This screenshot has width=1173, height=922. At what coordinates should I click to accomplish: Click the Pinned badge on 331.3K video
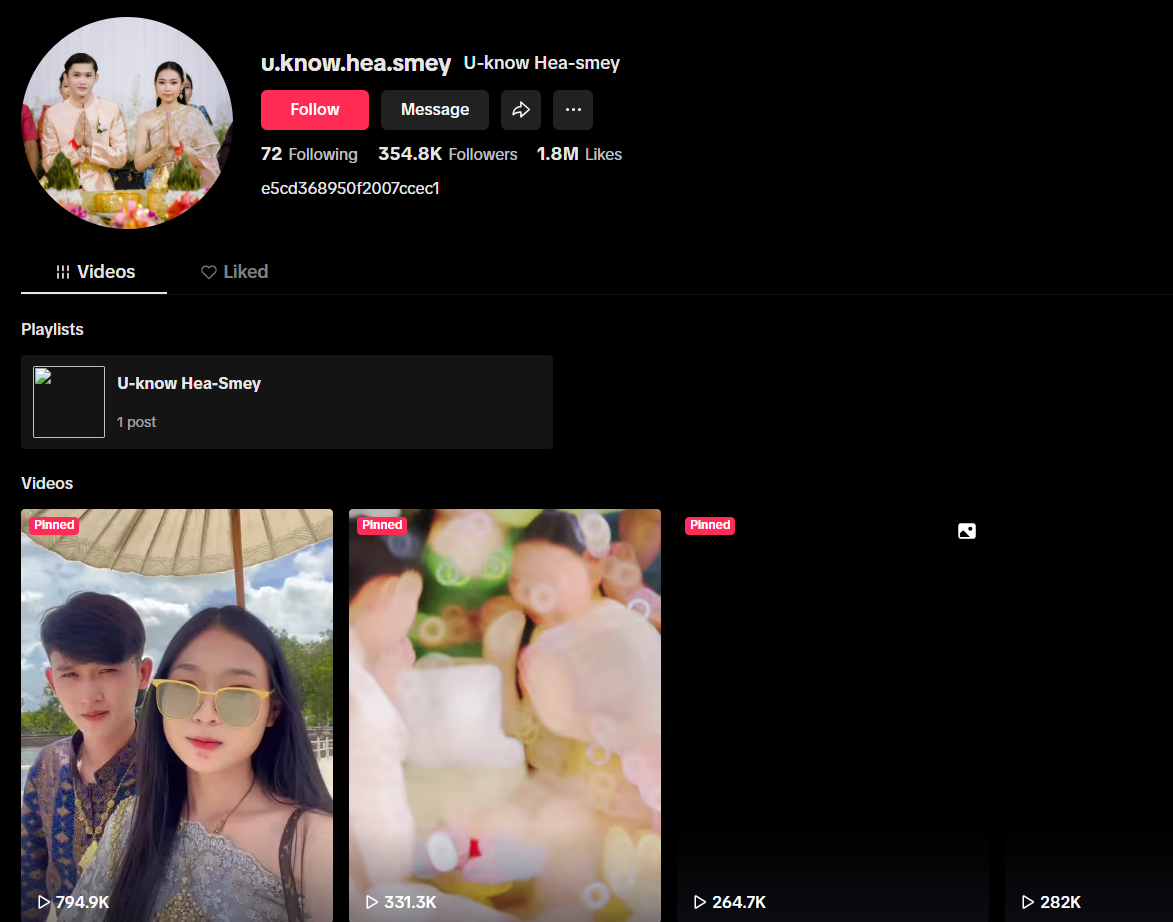(382, 525)
